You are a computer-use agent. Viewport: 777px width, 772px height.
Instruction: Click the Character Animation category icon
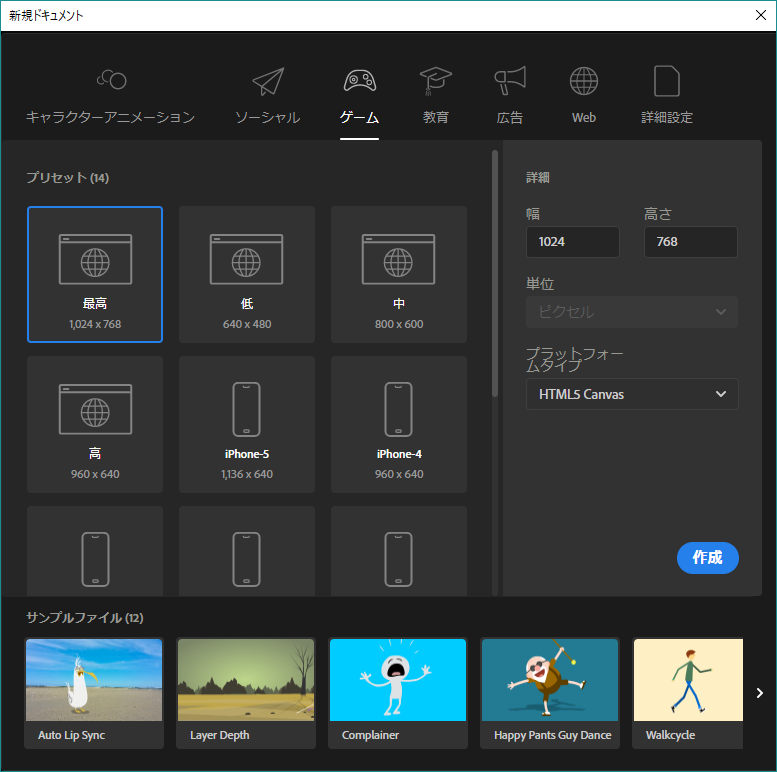[x=111, y=80]
